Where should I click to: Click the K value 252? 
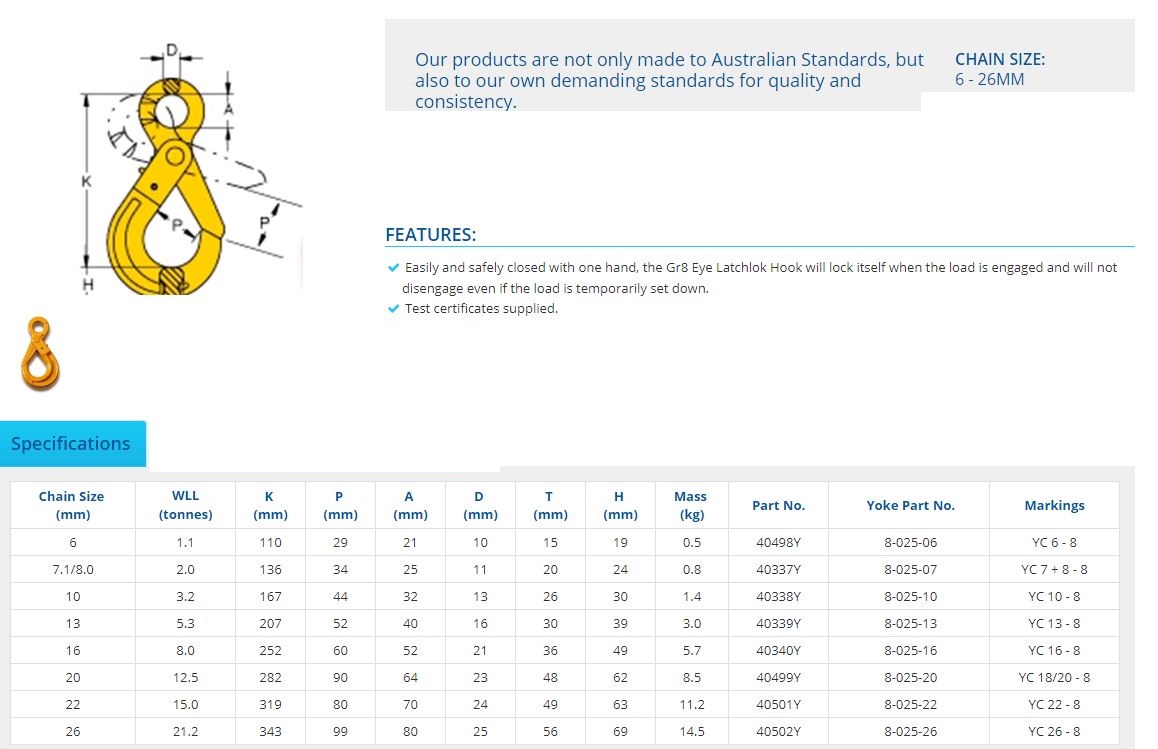(x=270, y=651)
